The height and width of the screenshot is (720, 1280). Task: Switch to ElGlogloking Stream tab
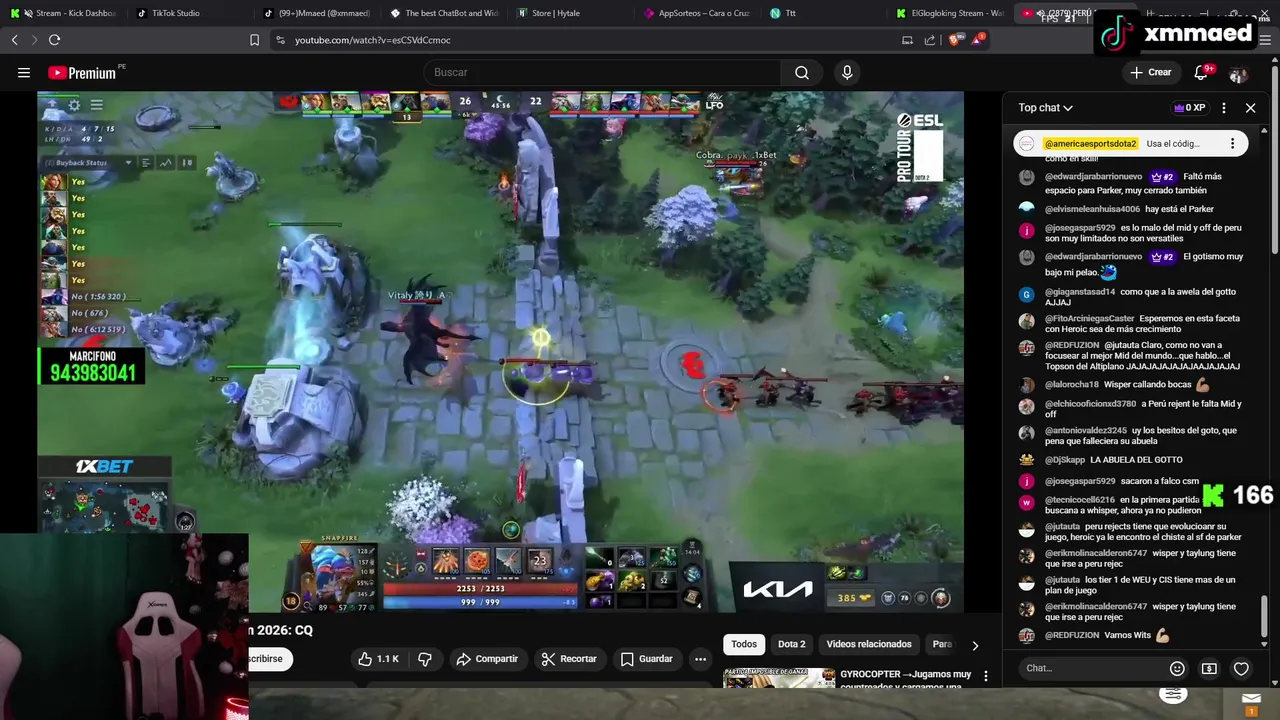pyautogui.click(x=950, y=13)
